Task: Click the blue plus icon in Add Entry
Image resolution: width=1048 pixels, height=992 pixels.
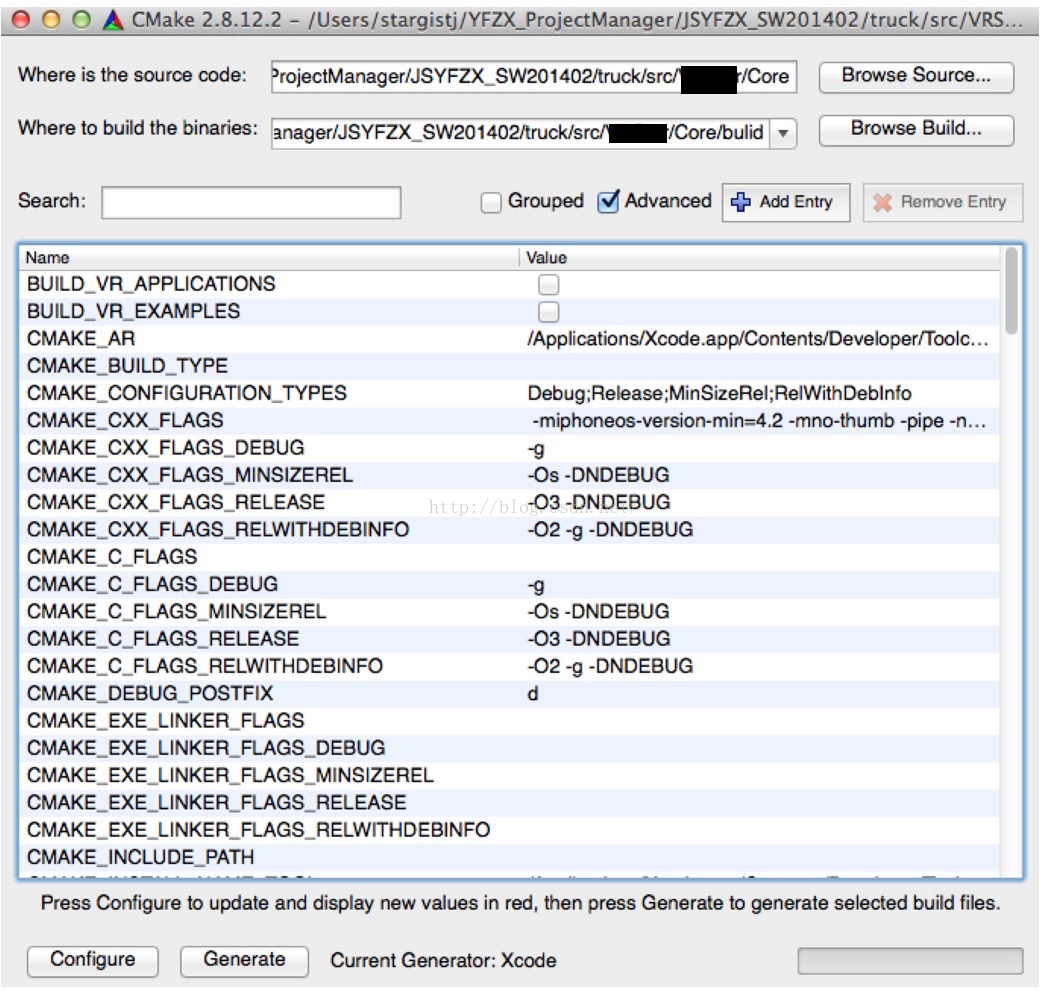Action: tap(741, 202)
